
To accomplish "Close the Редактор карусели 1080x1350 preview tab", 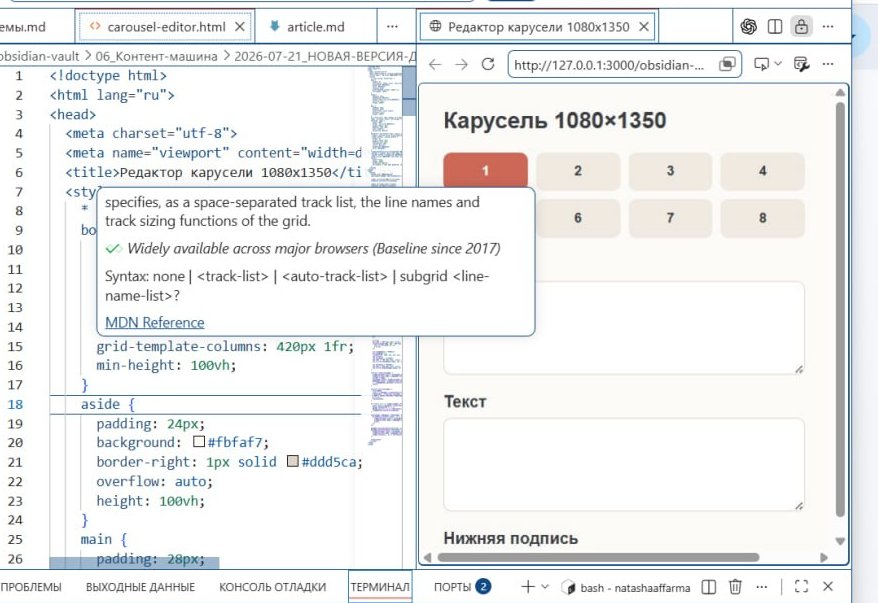I will coord(644,27).
